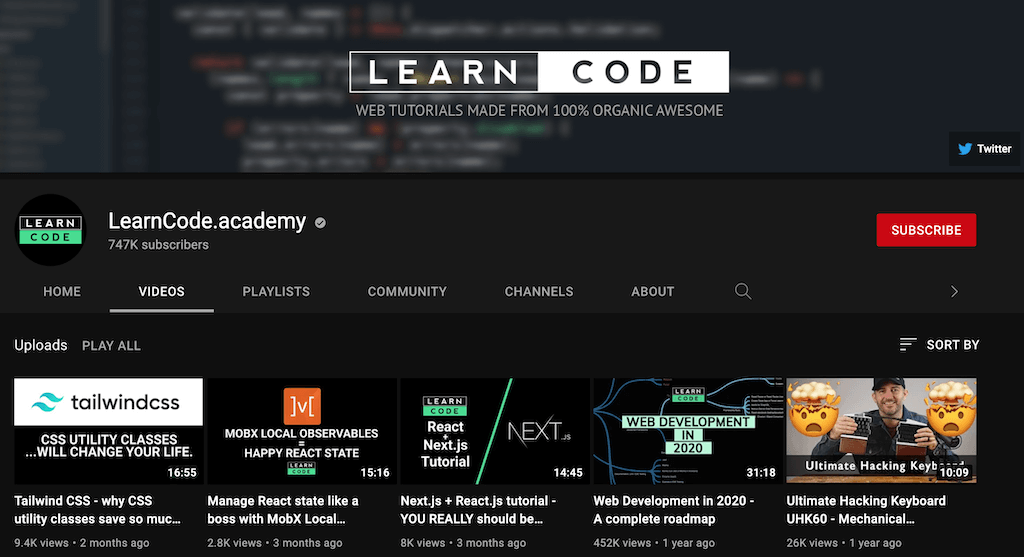The height and width of the screenshot is (557, 1024).
Task: Click '9.4K views • 2 months ago' text
Action: pos(82,543)
